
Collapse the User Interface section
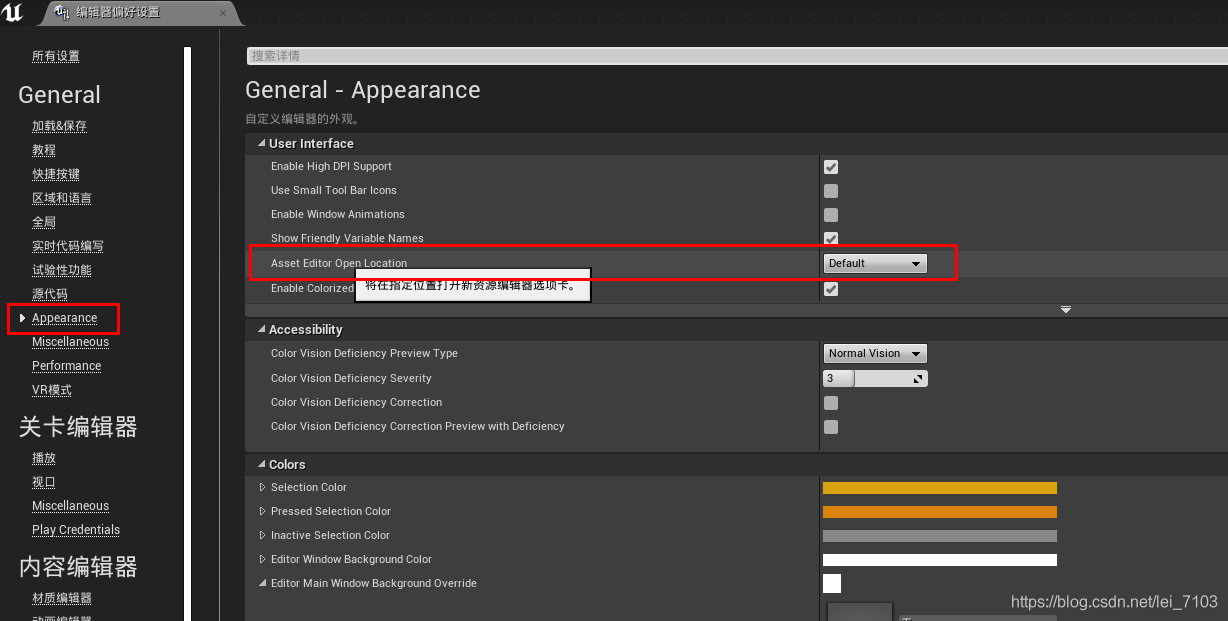pos(262,144)
